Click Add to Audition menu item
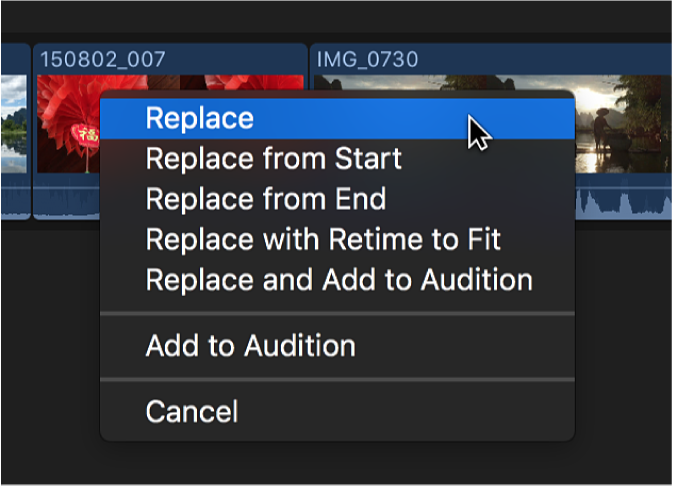This screenshot has height=486, width=673. pos(250,346)
